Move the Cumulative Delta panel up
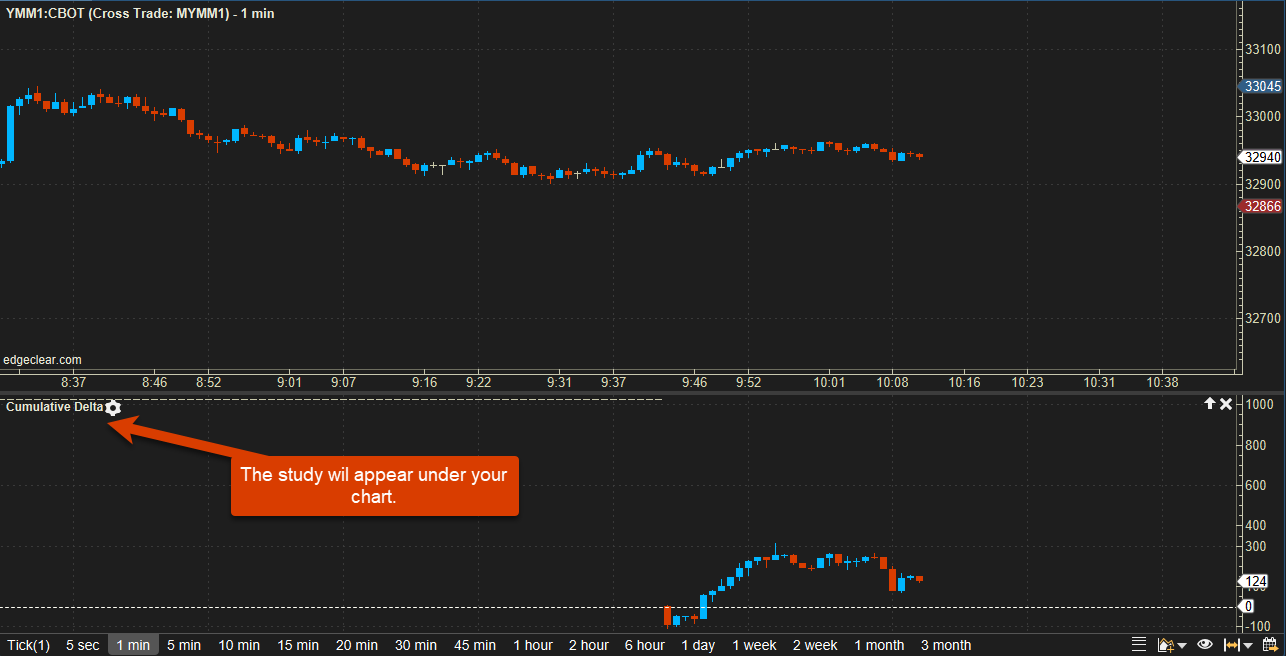 tap(1210, 404)
